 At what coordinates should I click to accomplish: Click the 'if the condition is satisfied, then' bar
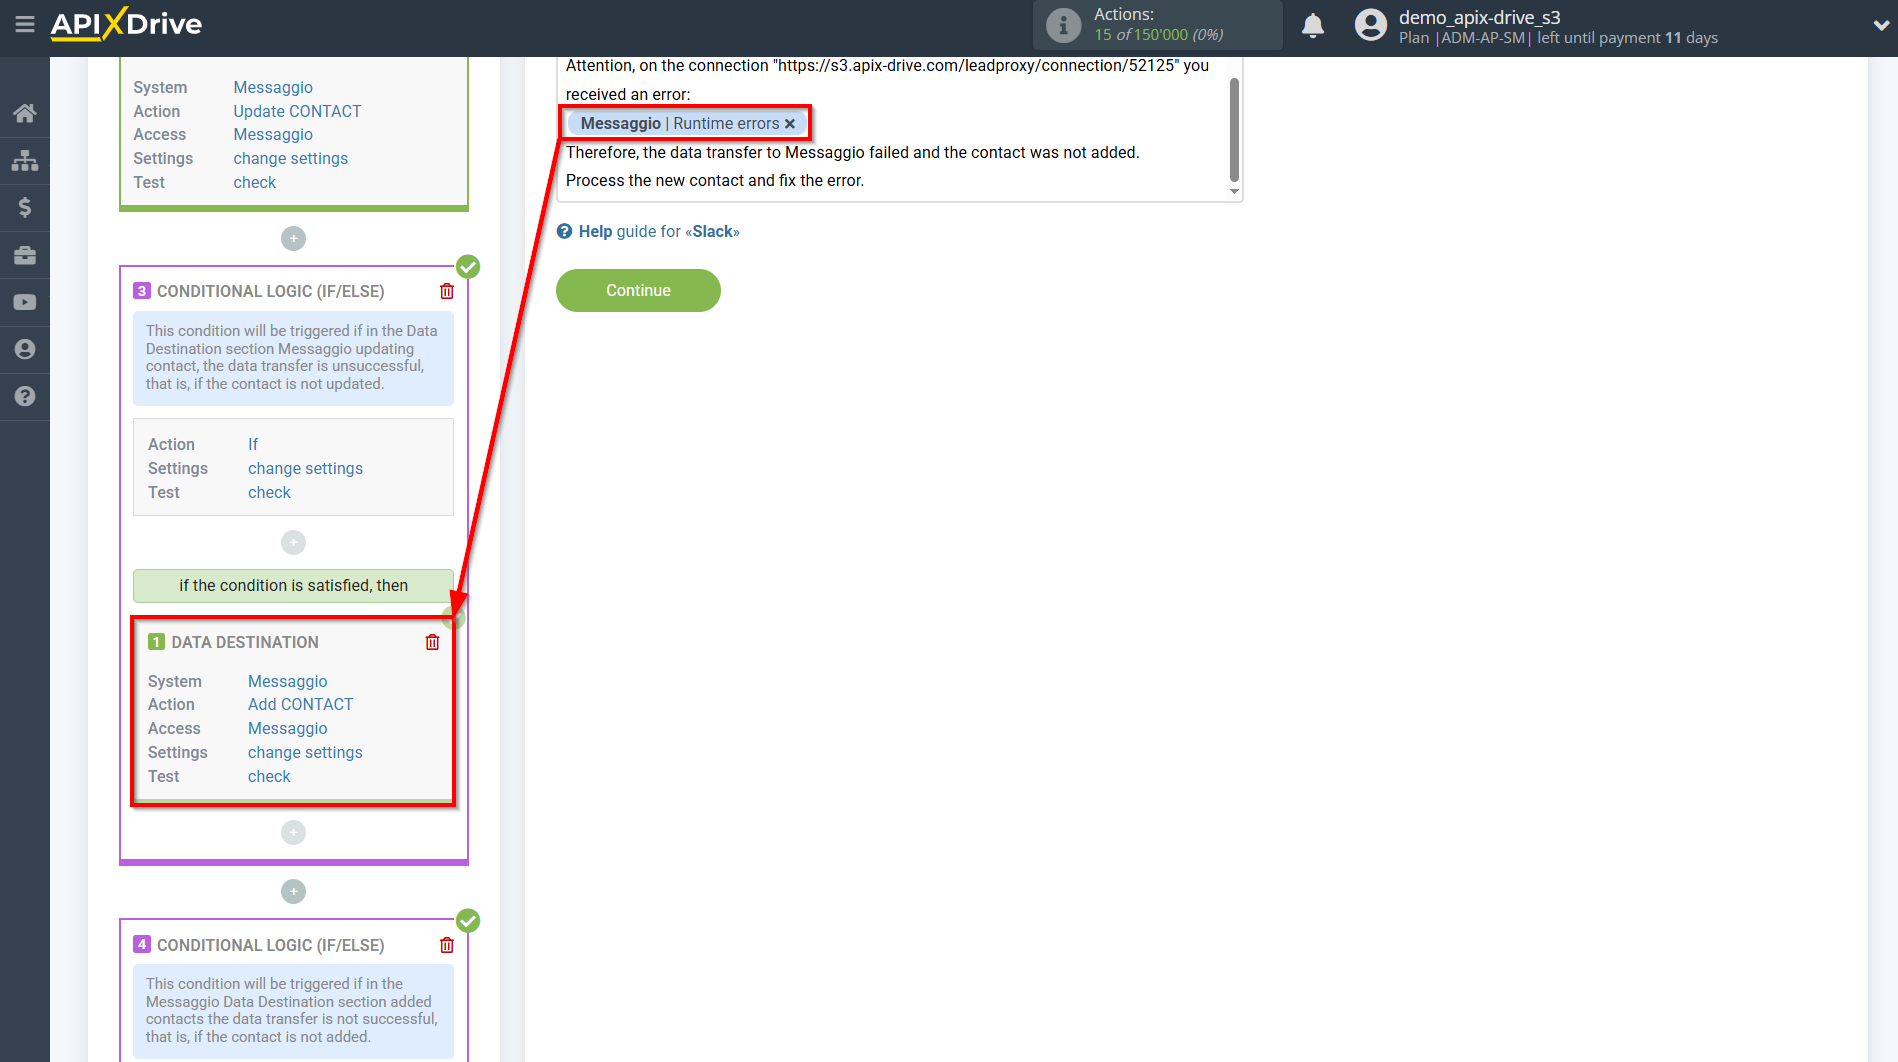[x=293, y=585]
